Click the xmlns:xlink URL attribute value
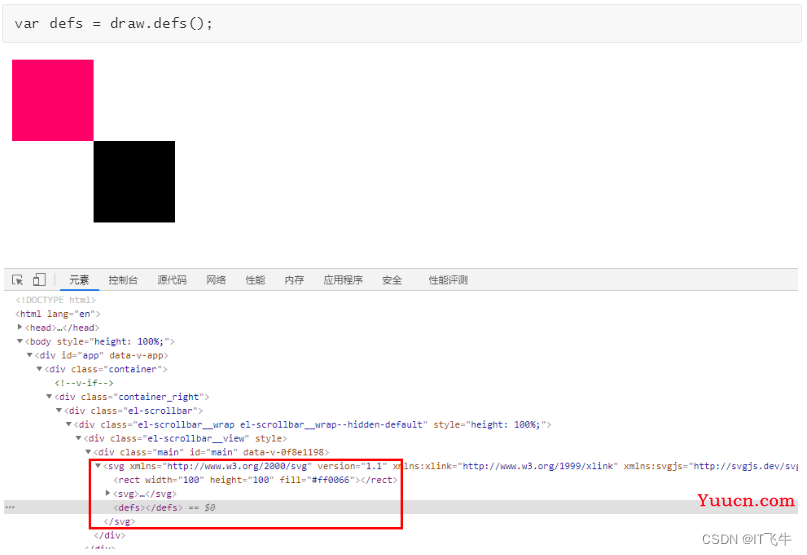 [x=538, y=466]
